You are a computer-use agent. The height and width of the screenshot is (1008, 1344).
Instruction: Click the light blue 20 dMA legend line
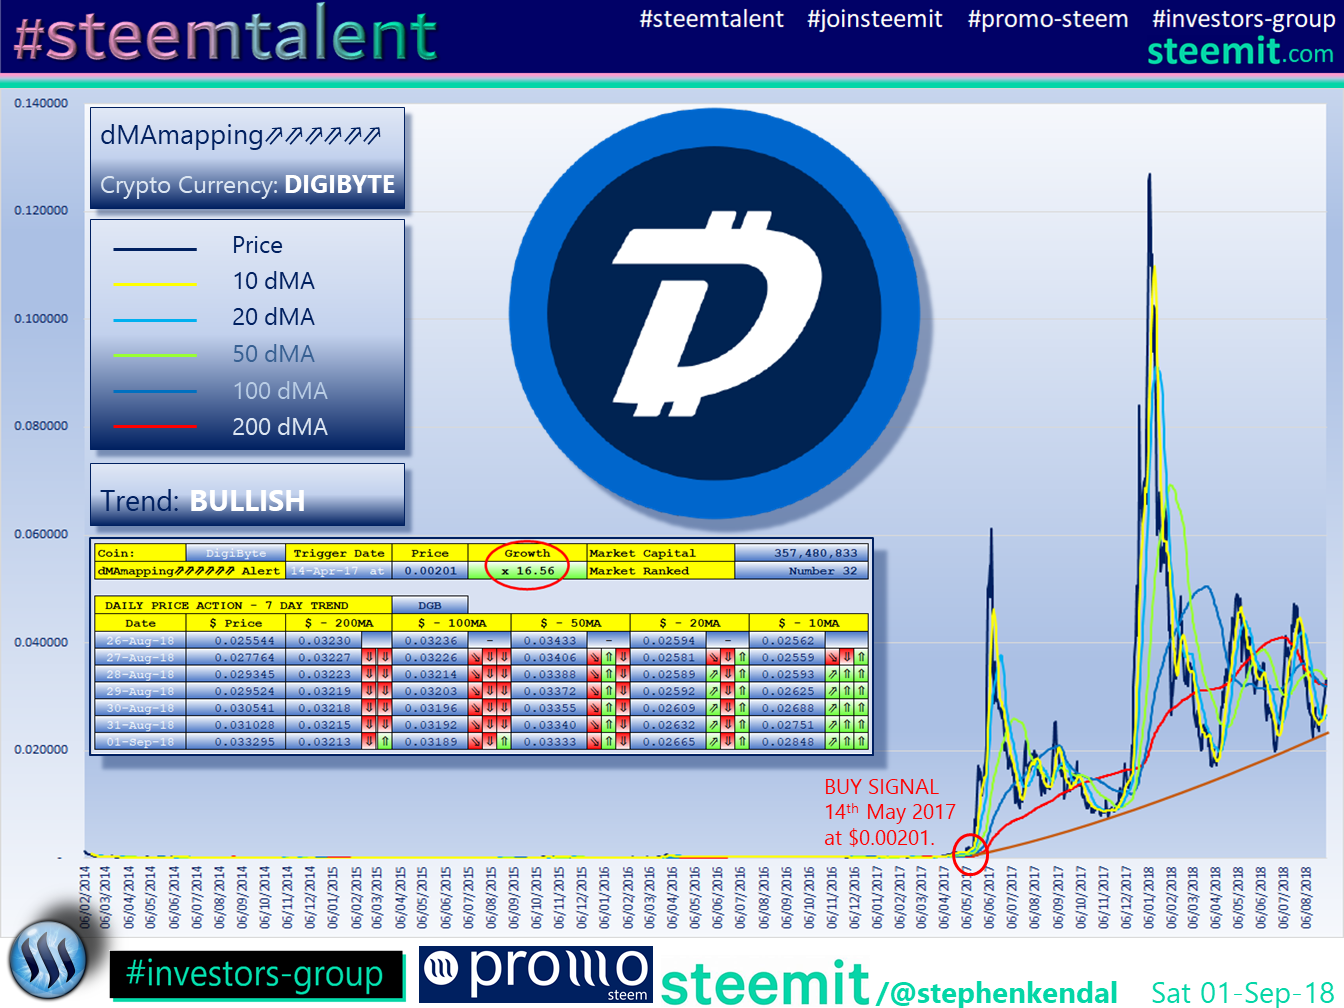(155, 320)
